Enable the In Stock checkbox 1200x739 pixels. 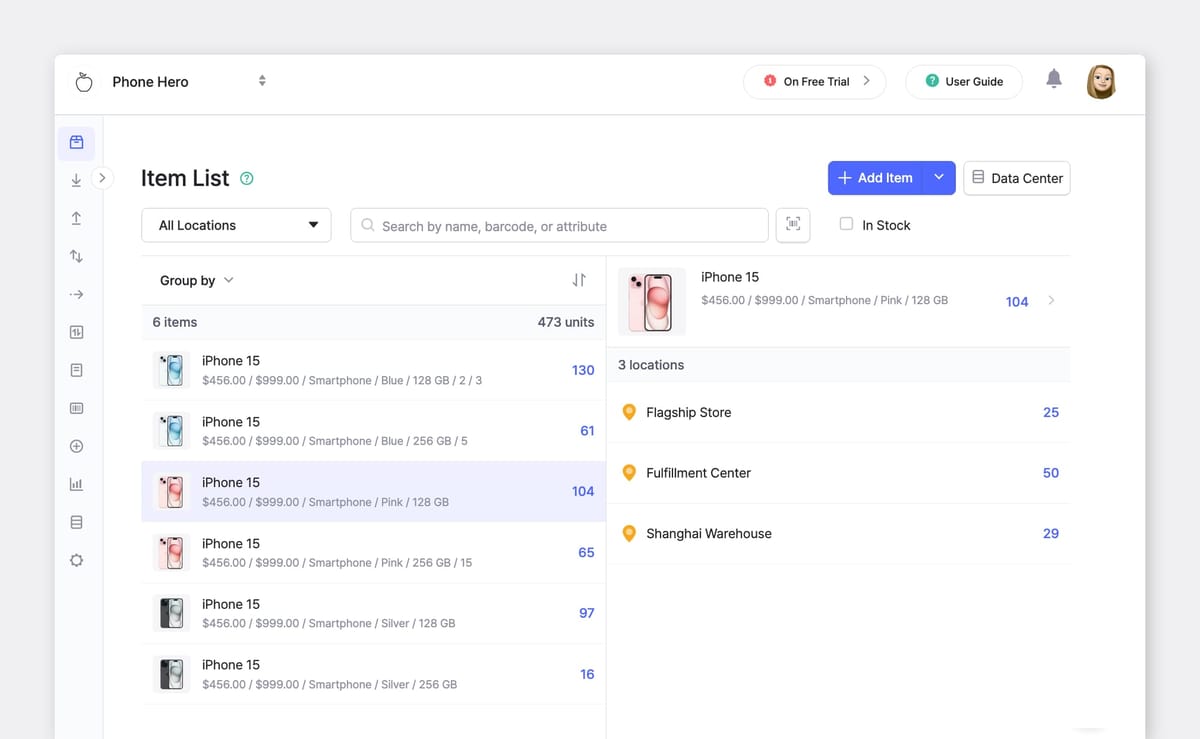click(846, 224)
